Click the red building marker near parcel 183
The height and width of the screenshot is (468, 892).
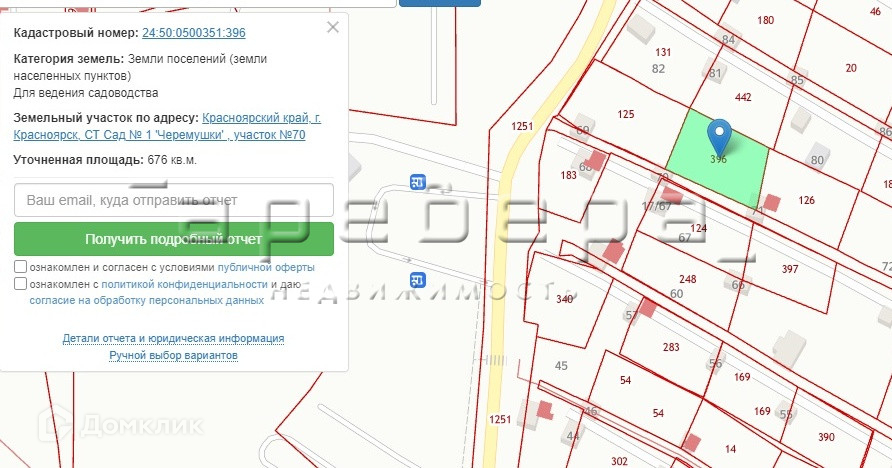pyautogui.click(x=597, y=160)
